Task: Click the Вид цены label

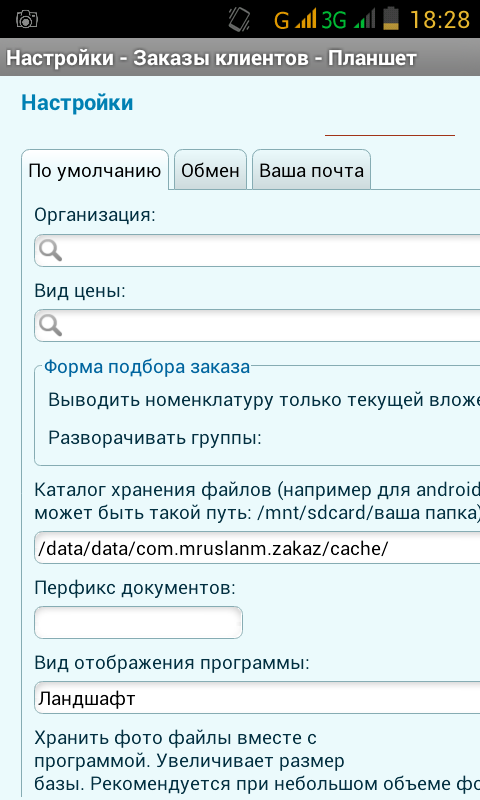Action: (80, 291)
